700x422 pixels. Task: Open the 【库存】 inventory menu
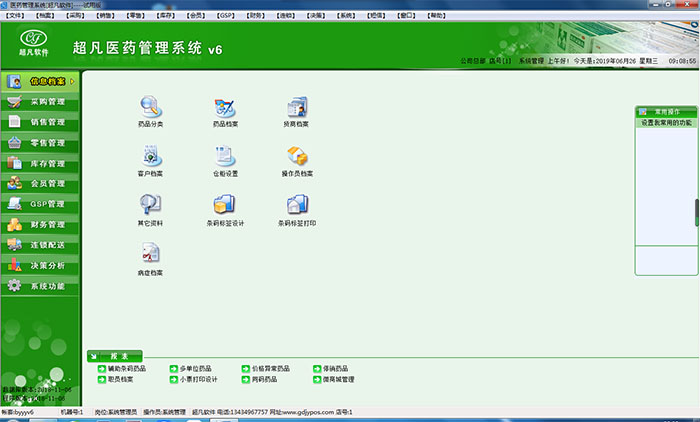click(x=166, y=16)
